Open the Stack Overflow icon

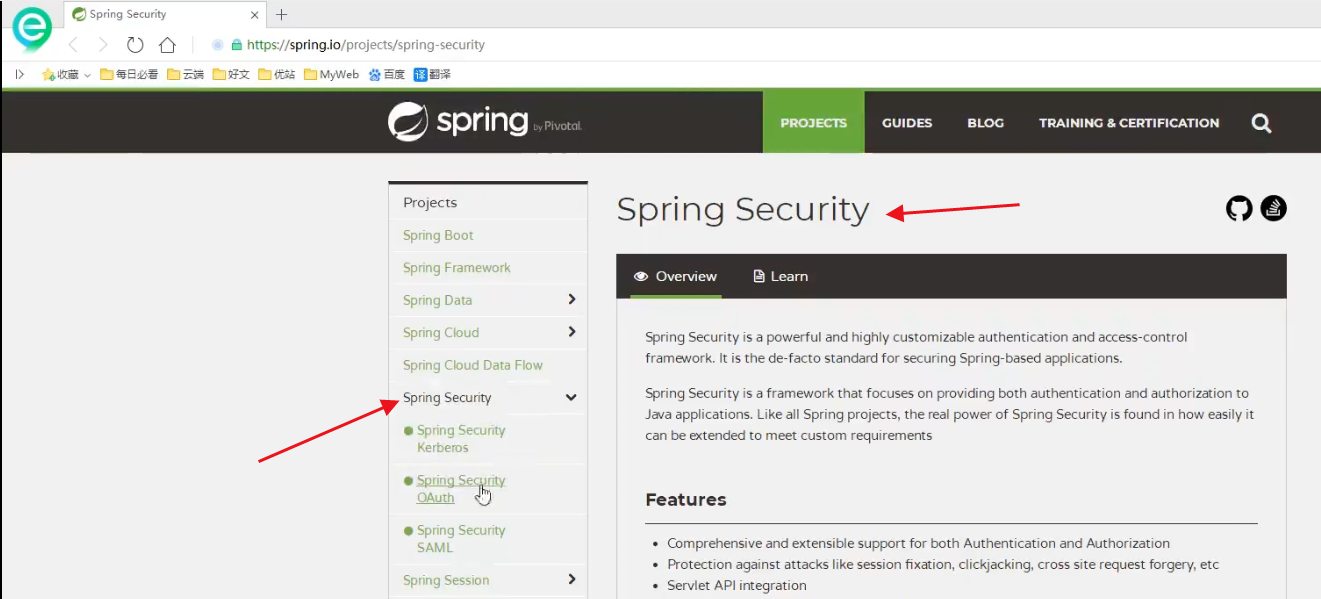[1273, 208]
